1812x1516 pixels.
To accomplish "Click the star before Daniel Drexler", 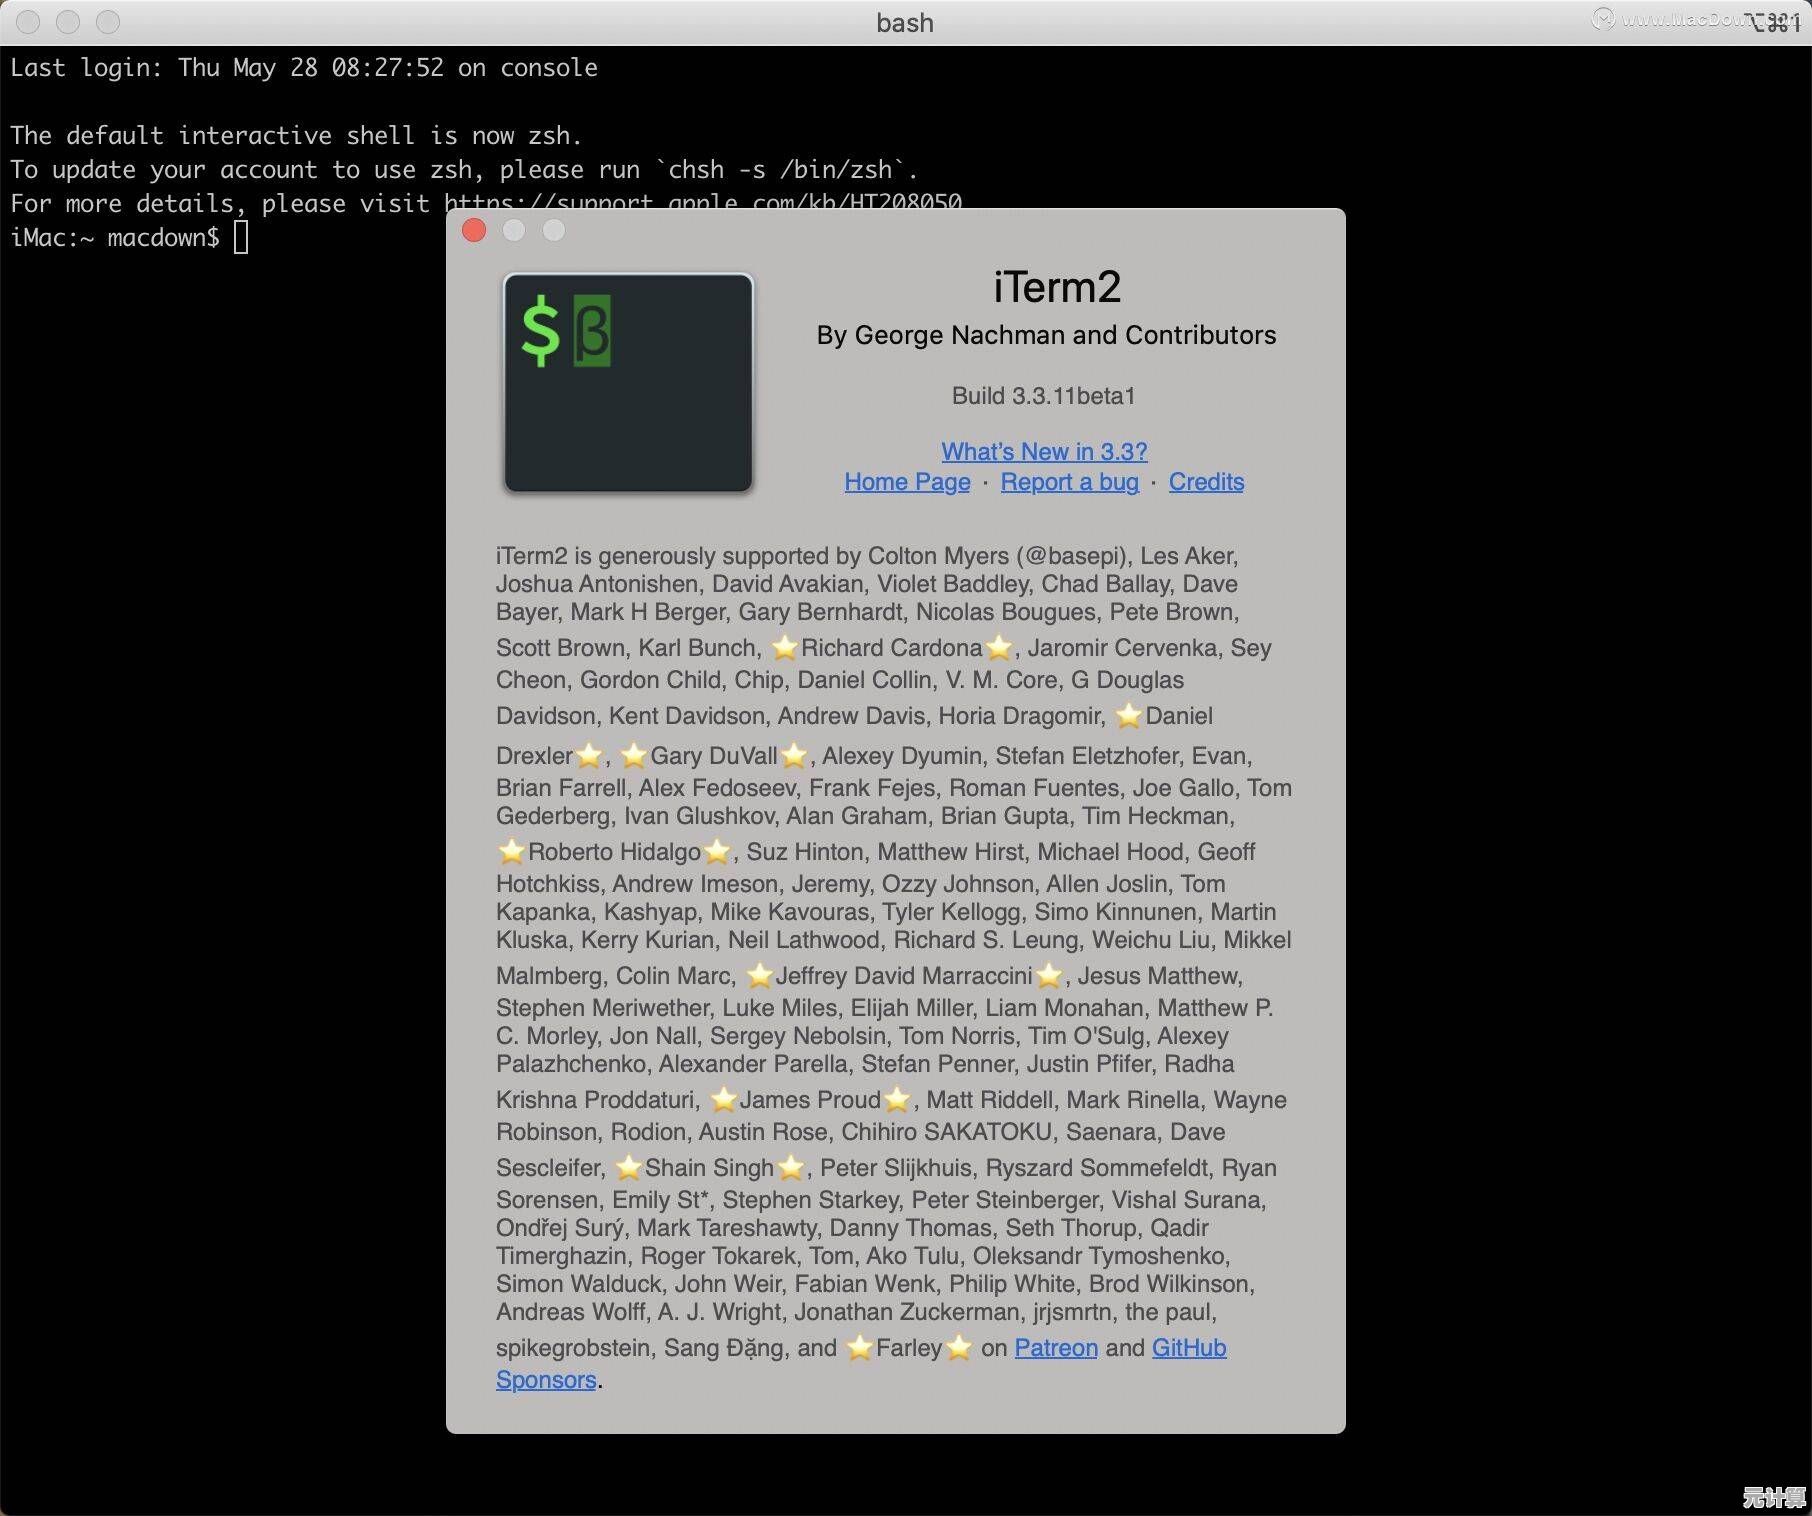I will coord(1129,716).
